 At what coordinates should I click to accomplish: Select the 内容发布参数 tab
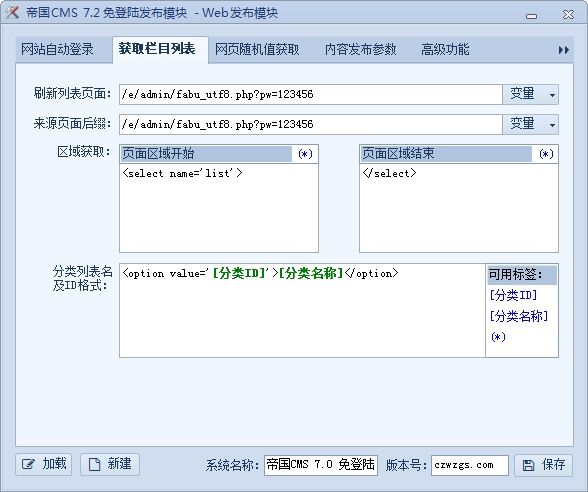click(360, 50)
